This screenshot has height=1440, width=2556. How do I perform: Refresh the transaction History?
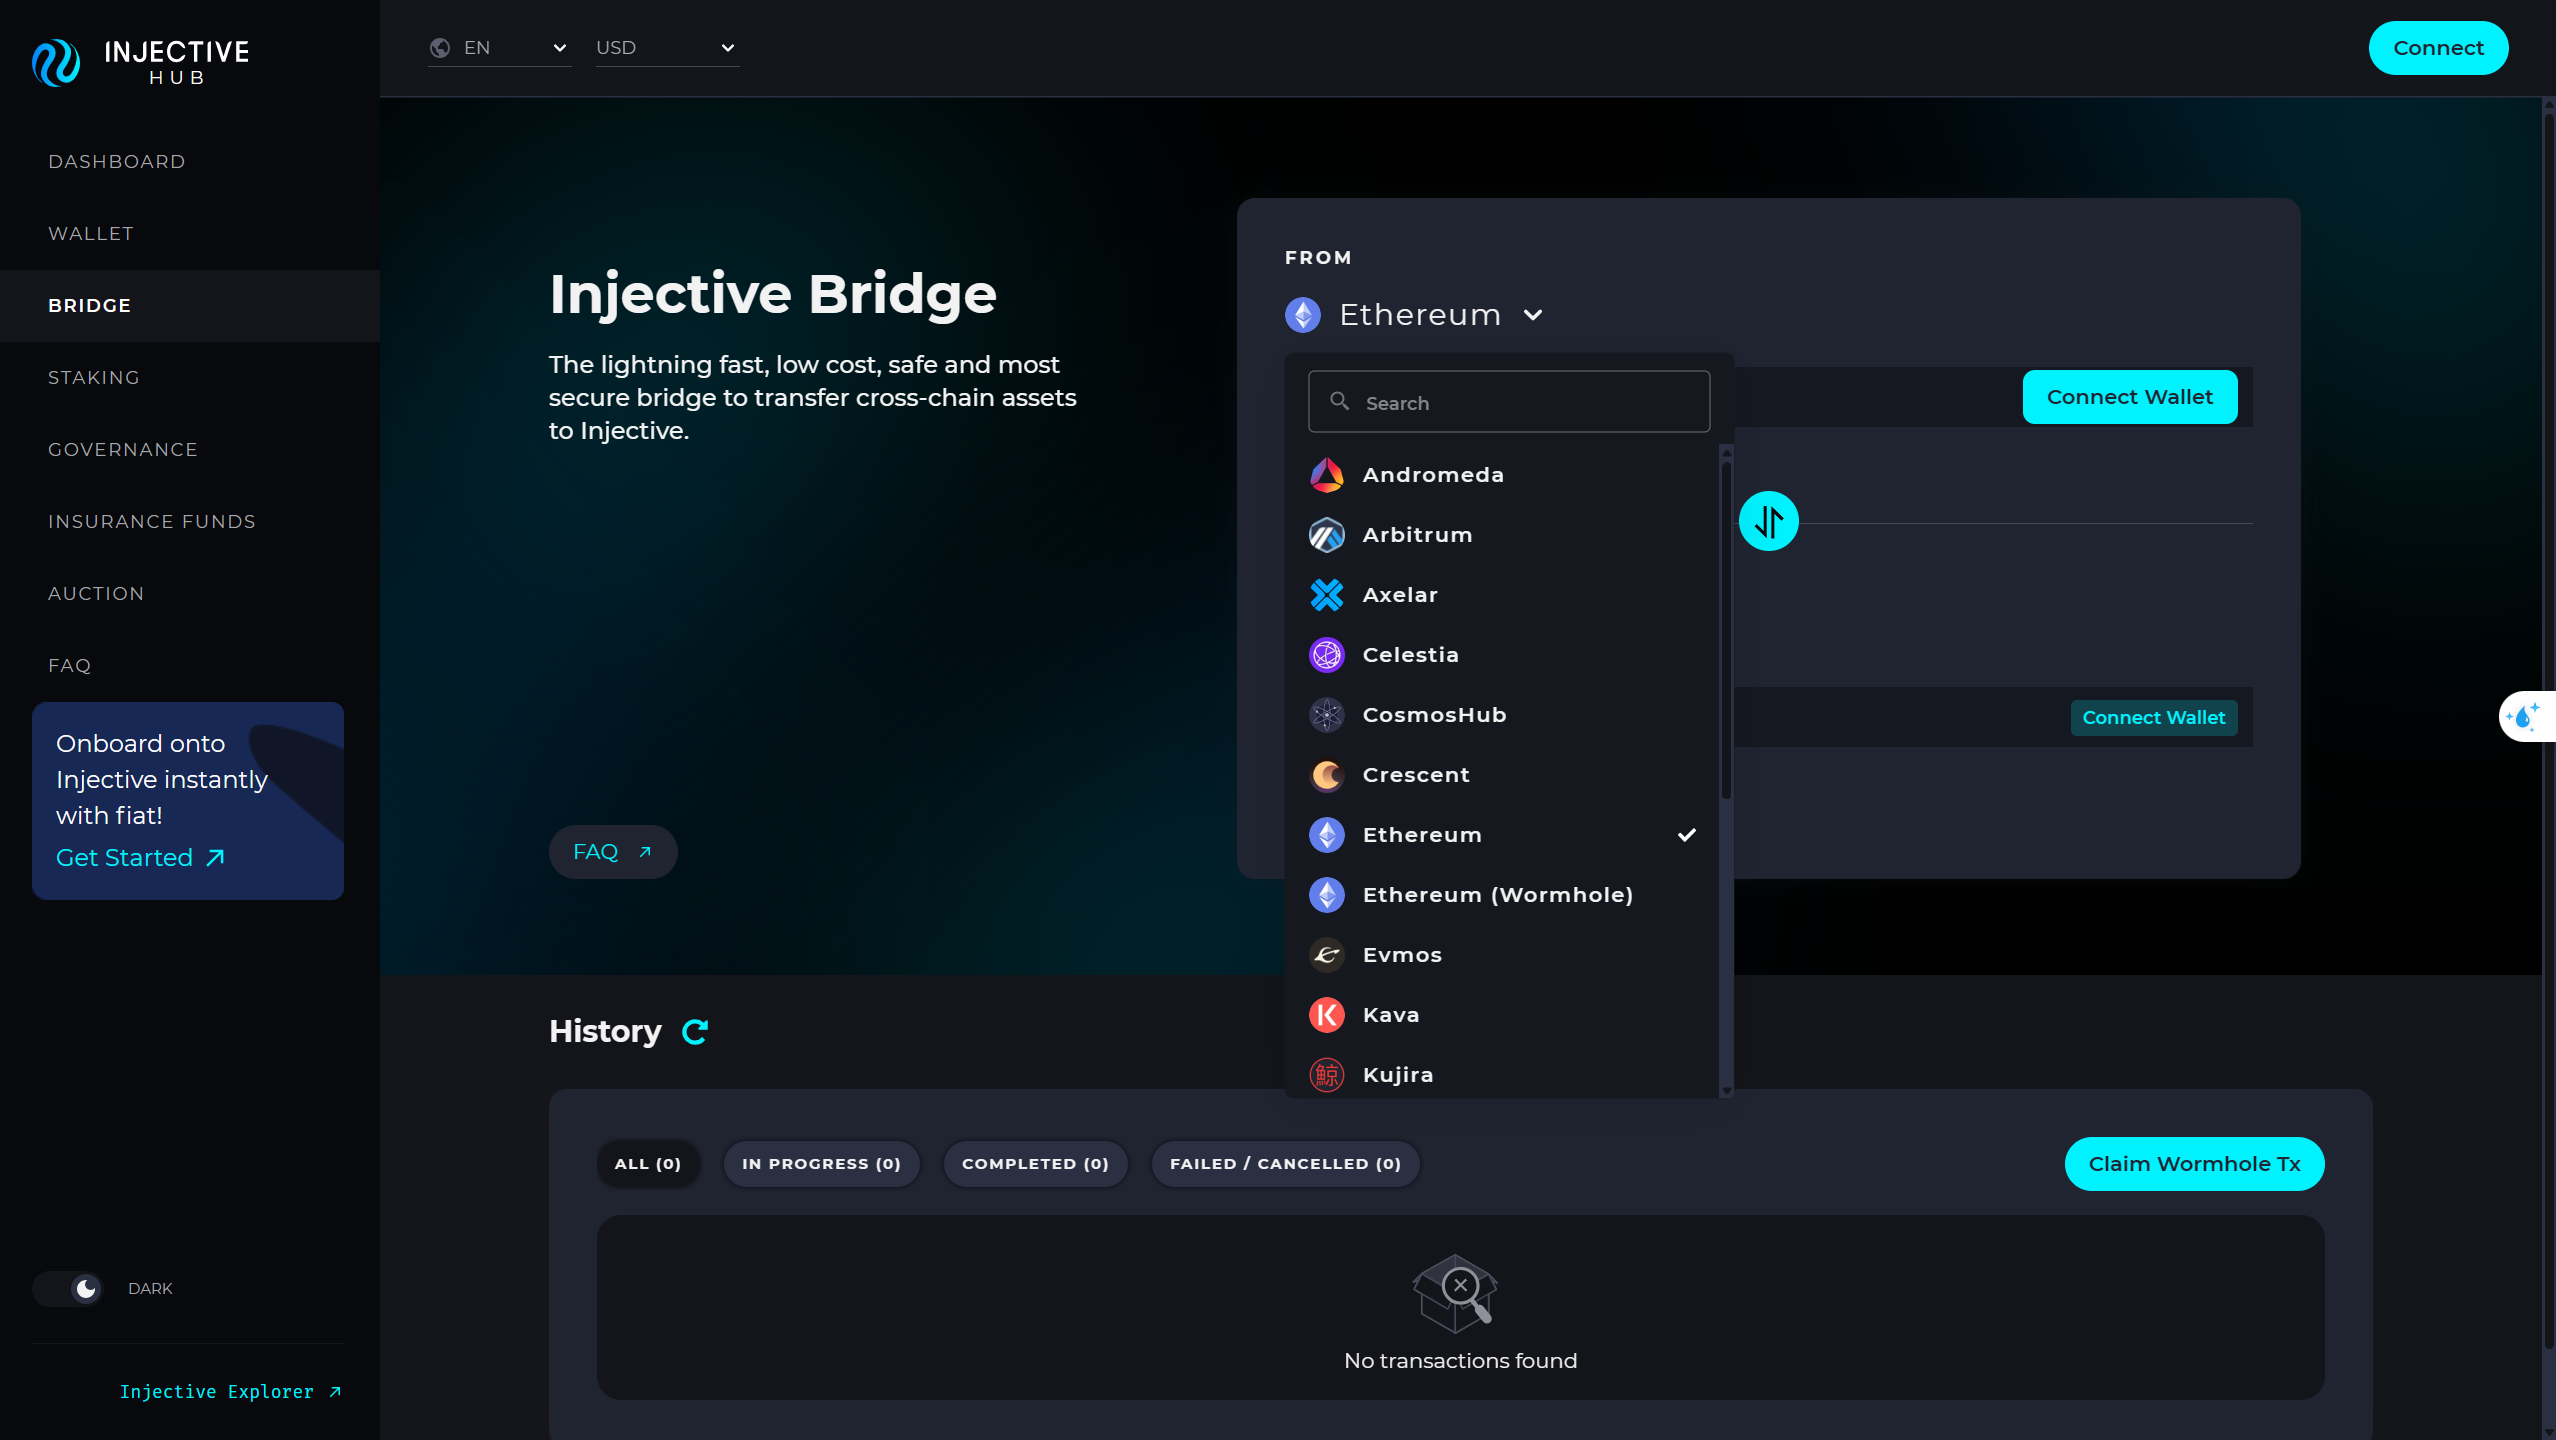pyautogui.click(x=695, y=1031)
